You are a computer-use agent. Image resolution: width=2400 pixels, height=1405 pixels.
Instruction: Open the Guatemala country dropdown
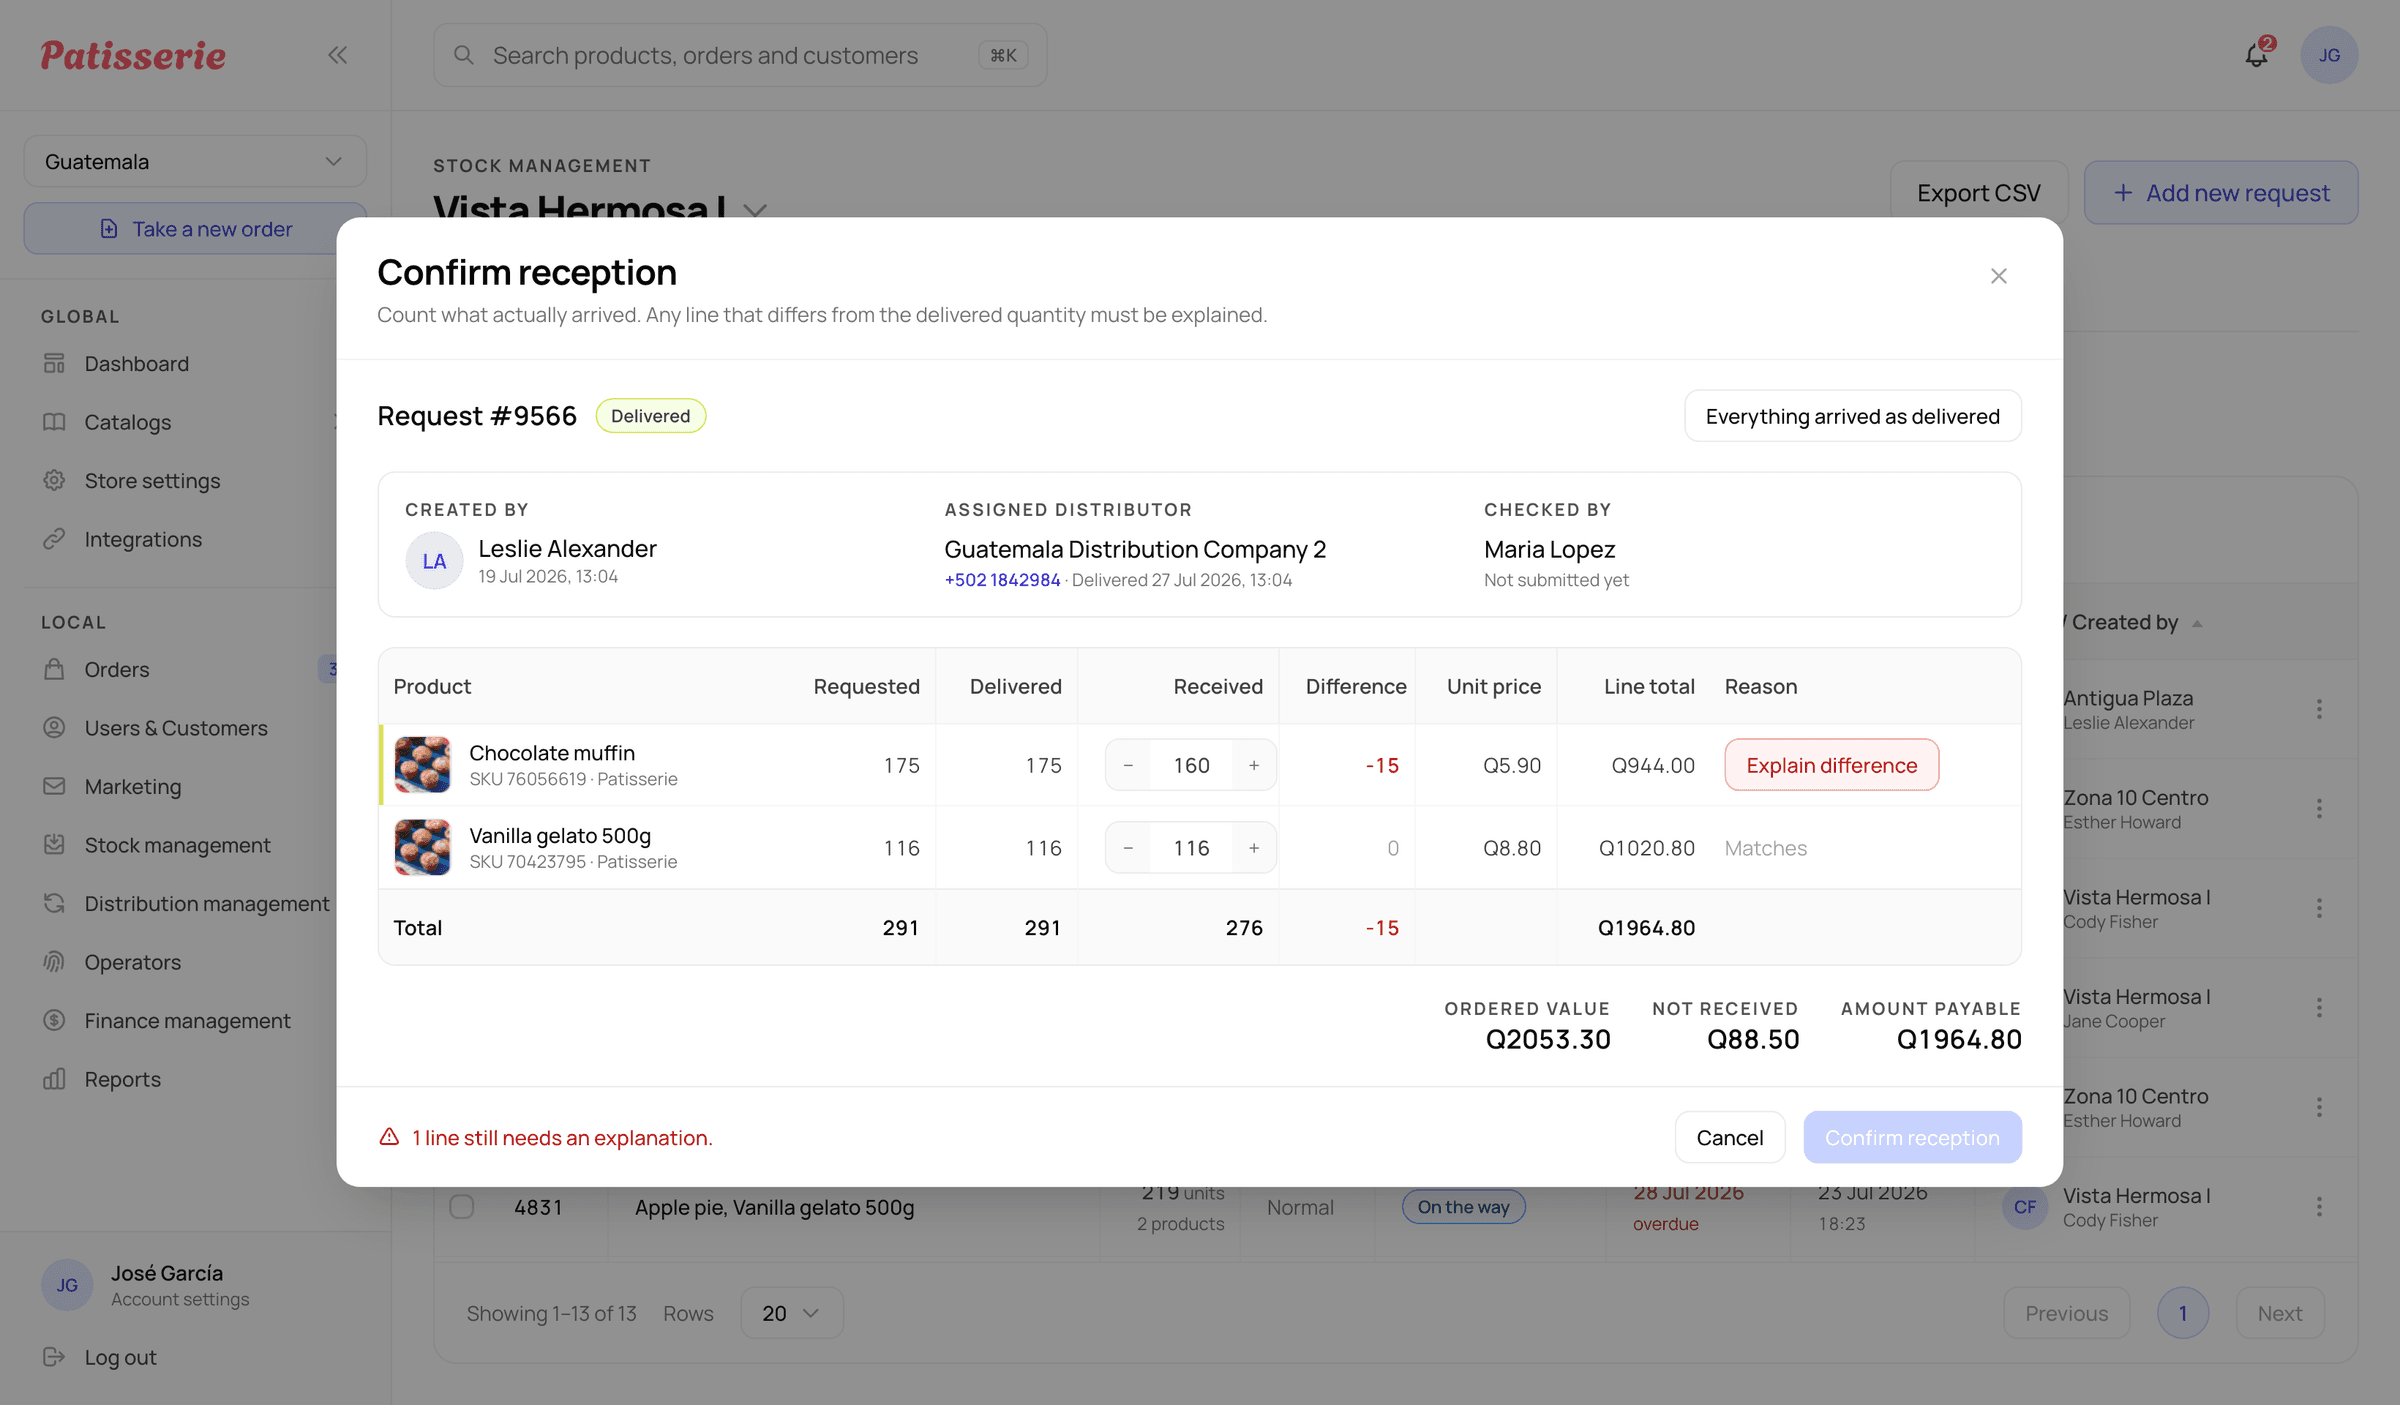pos(195,161)
